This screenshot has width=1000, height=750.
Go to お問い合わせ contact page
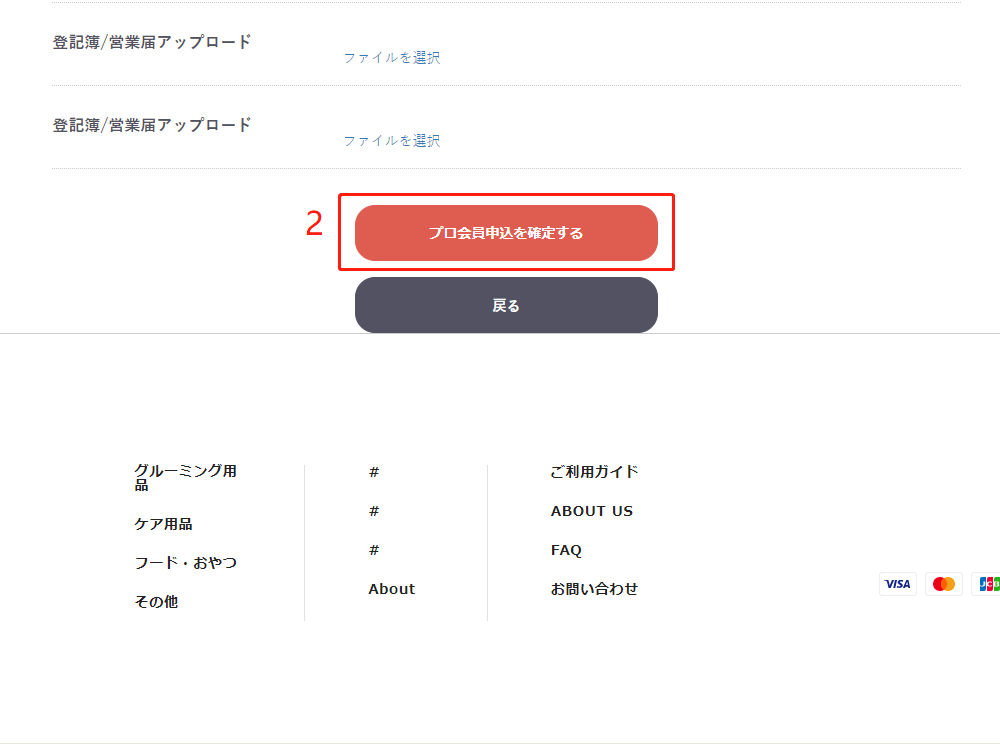(x=594, y=589)
